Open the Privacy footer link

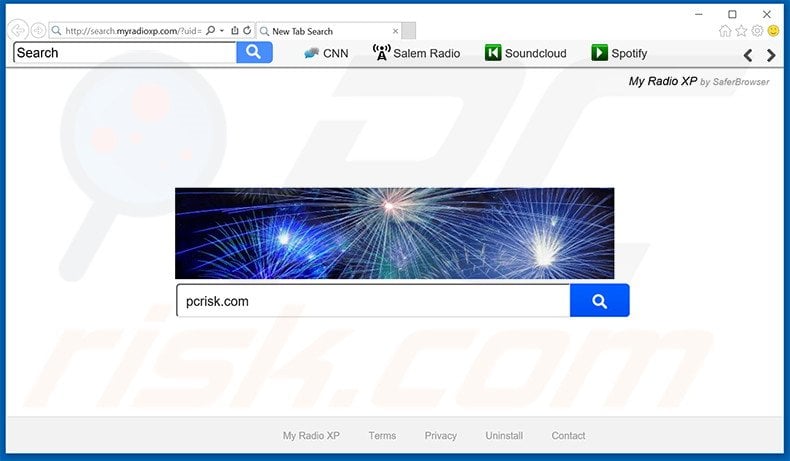point(440,436)
